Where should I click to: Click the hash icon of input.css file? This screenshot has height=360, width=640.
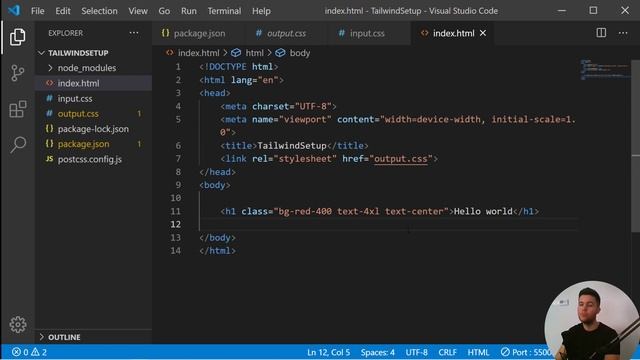click(49, 98)
